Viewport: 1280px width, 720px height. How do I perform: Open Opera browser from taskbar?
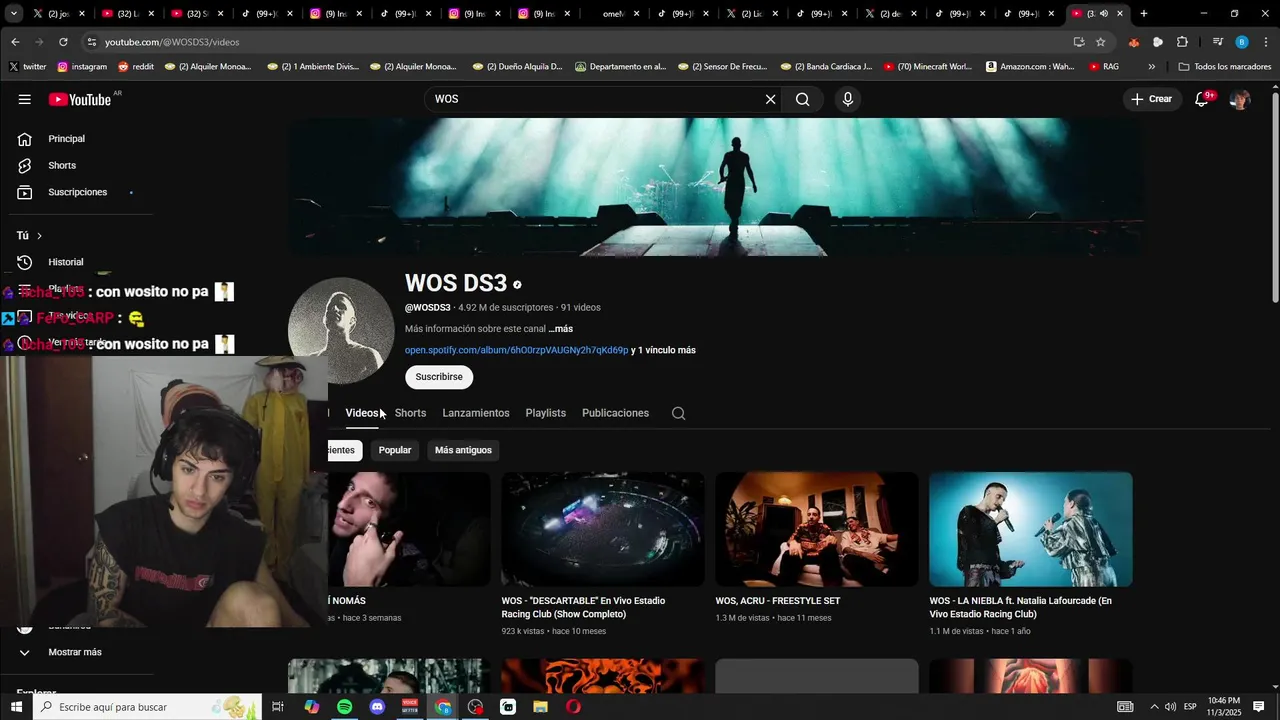pos(573,707)
